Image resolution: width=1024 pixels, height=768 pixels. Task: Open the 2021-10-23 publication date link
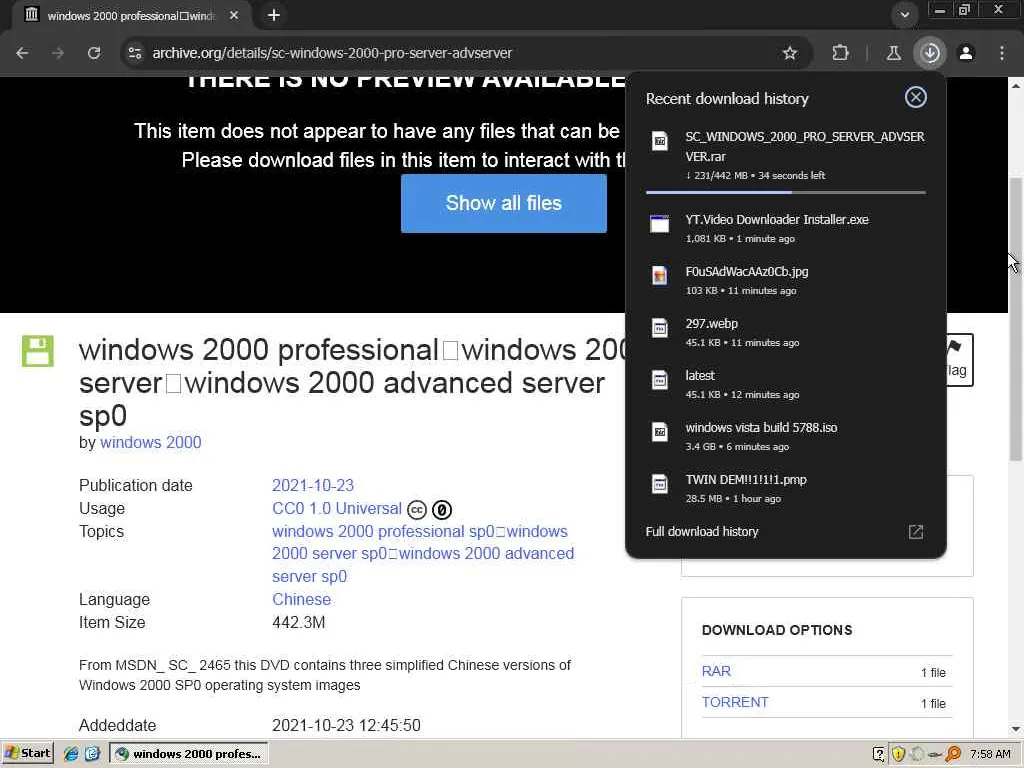tap(313, 485)
